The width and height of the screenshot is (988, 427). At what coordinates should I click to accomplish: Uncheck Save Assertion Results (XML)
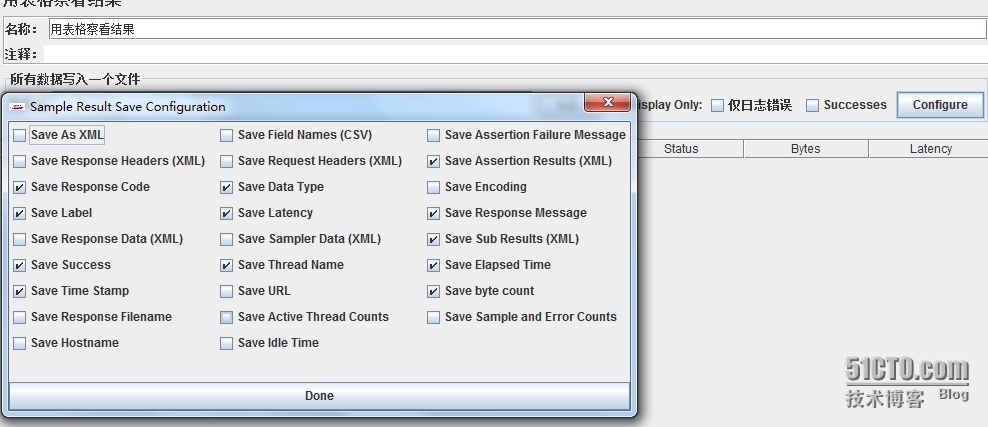click(x=433, y=161)
